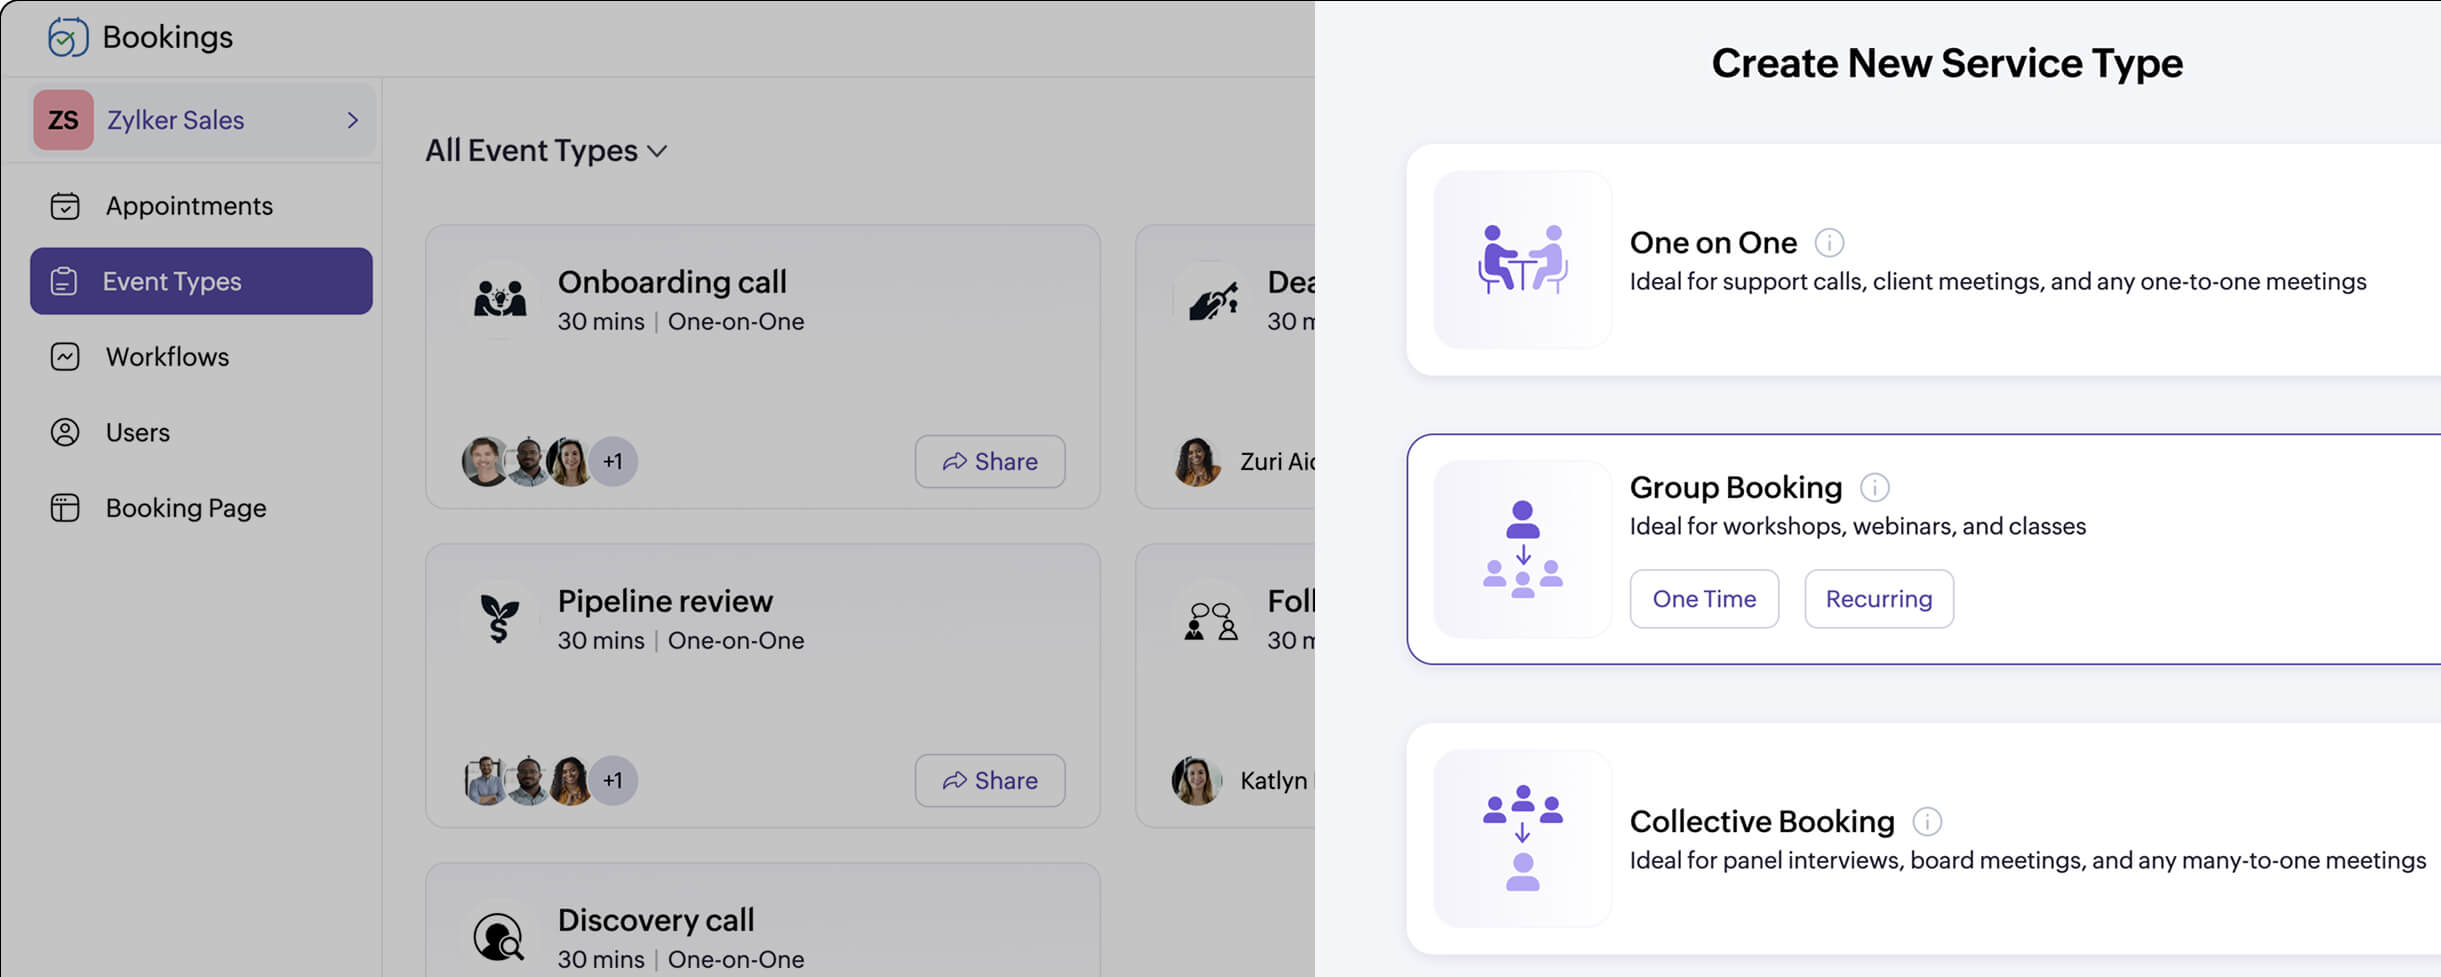Click the Collective Booking illustration icon
This screenshot has height=977, width=2441.
click(1523, 838)
